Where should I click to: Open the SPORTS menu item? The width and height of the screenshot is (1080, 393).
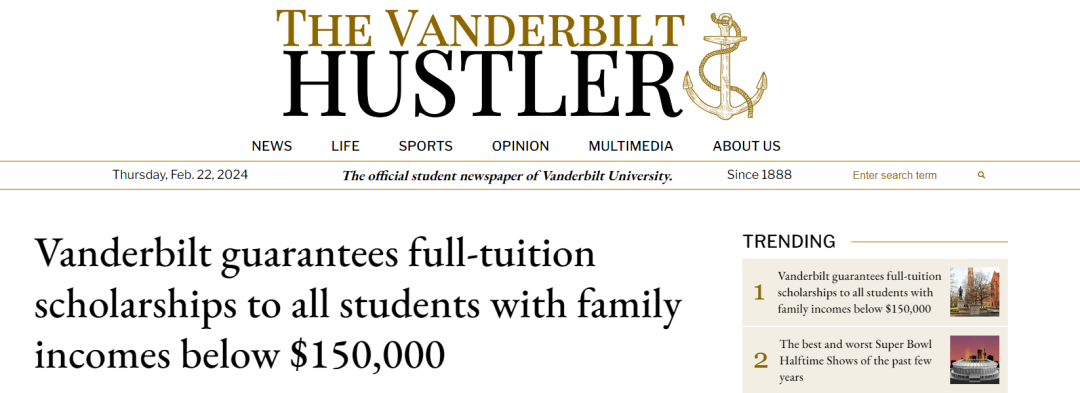point(426,146)
